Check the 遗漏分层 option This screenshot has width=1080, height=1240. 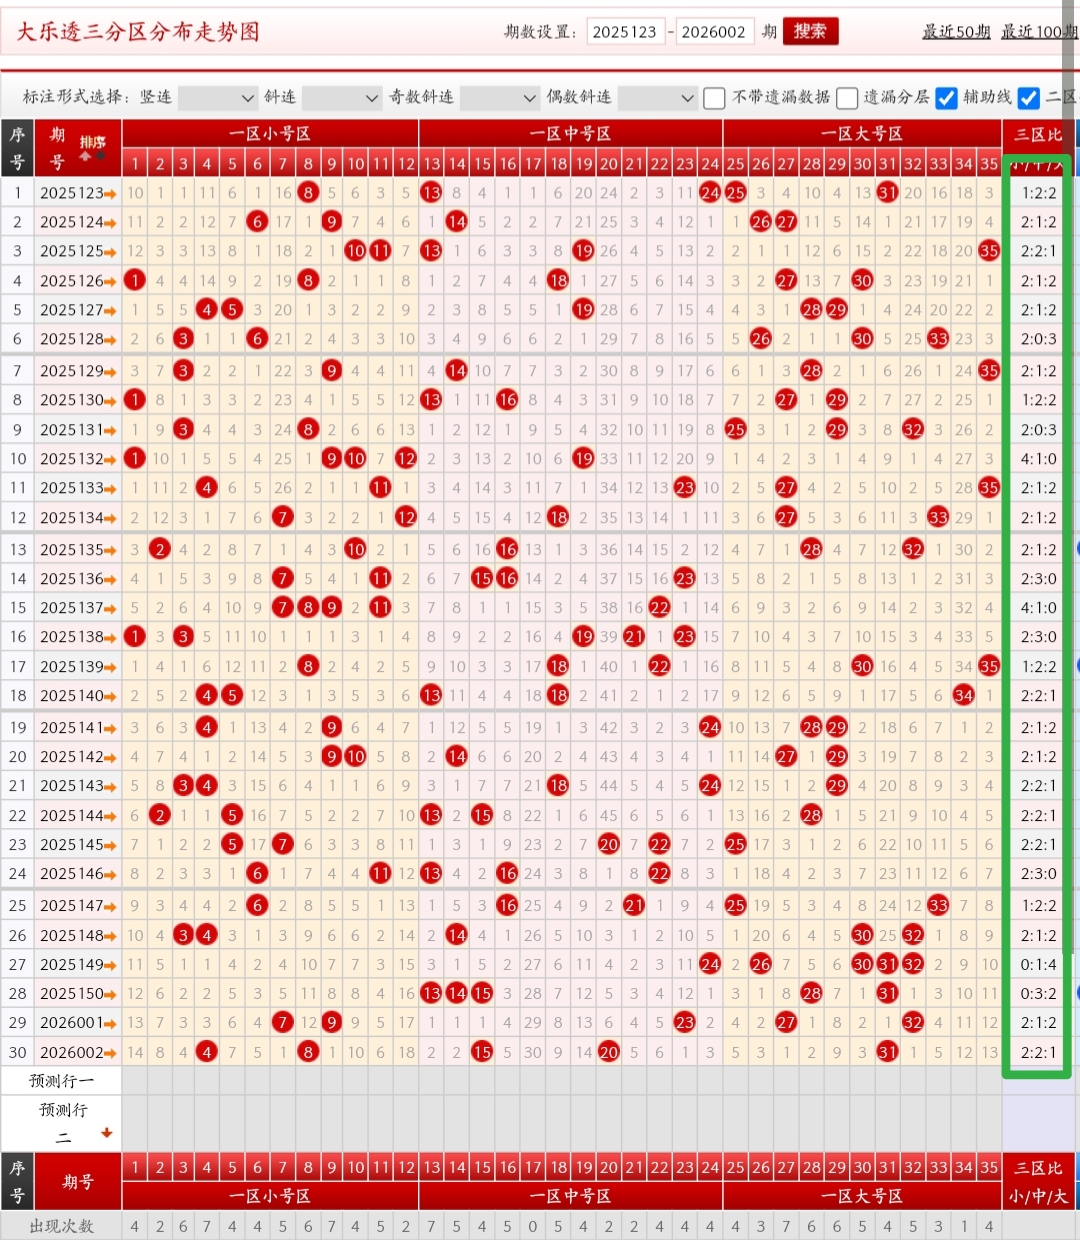tap(847, 98)
